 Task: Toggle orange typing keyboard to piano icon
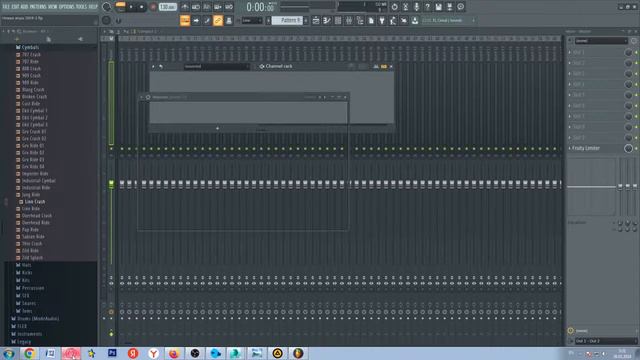coord(185,20)
